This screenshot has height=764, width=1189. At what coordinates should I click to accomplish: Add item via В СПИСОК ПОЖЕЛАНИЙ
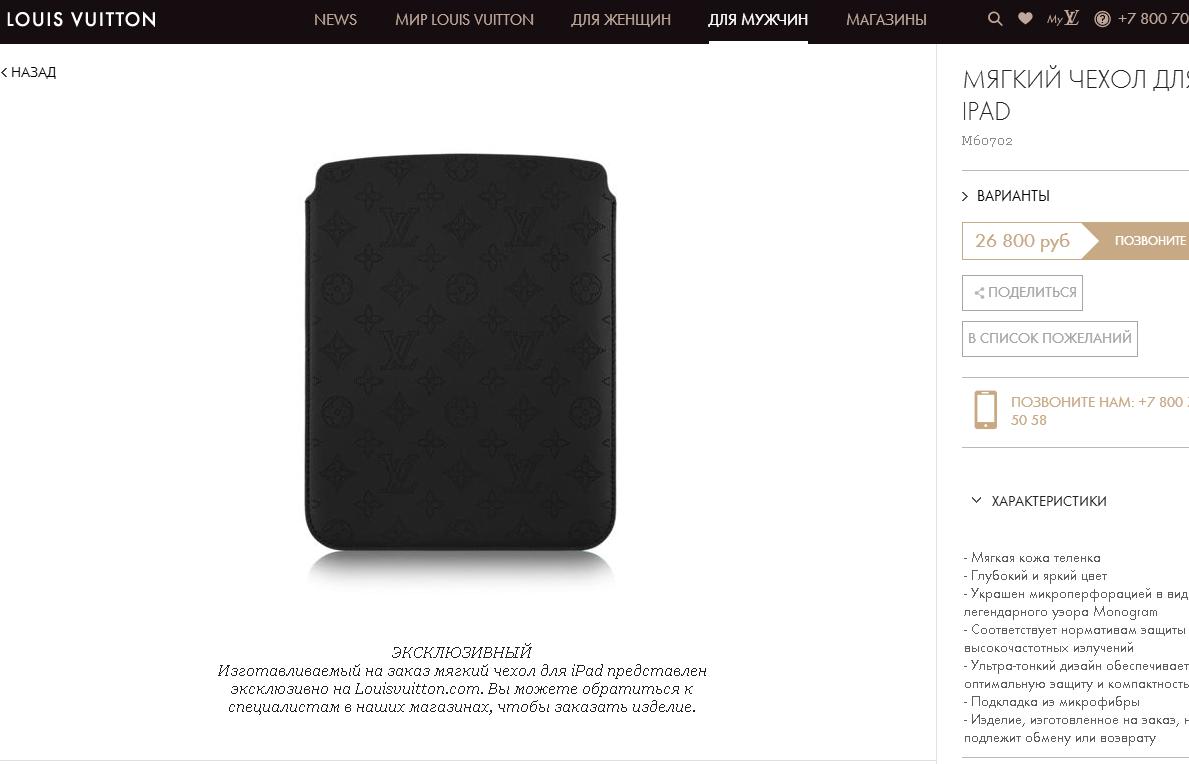tap(1049, 339)
